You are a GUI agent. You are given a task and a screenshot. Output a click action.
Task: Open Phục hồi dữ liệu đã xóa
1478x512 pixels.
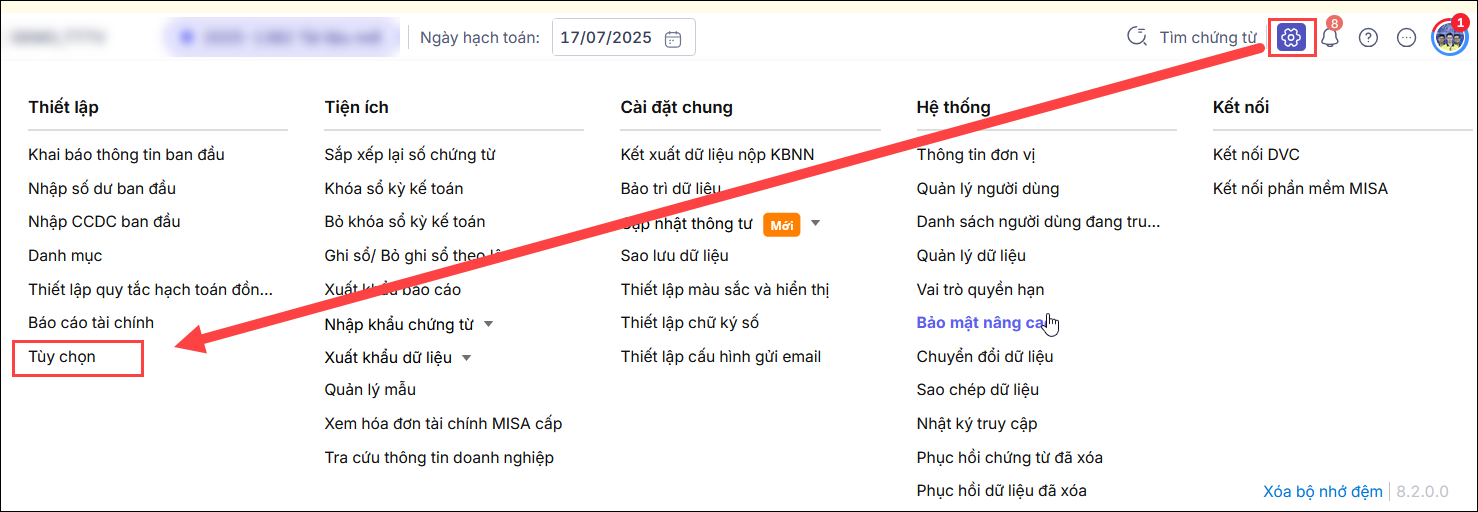click(x=1001, y=491)
